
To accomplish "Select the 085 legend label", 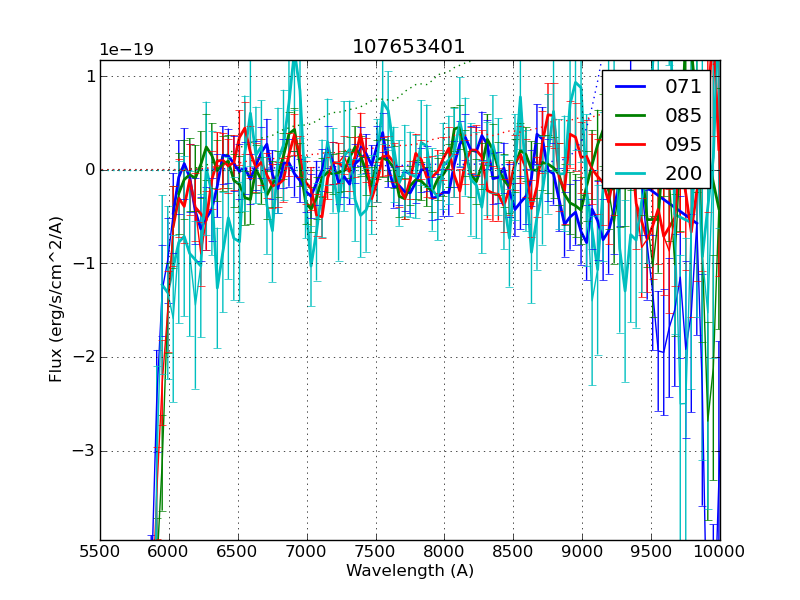I will pyautogui.click(x=684, y=115).
